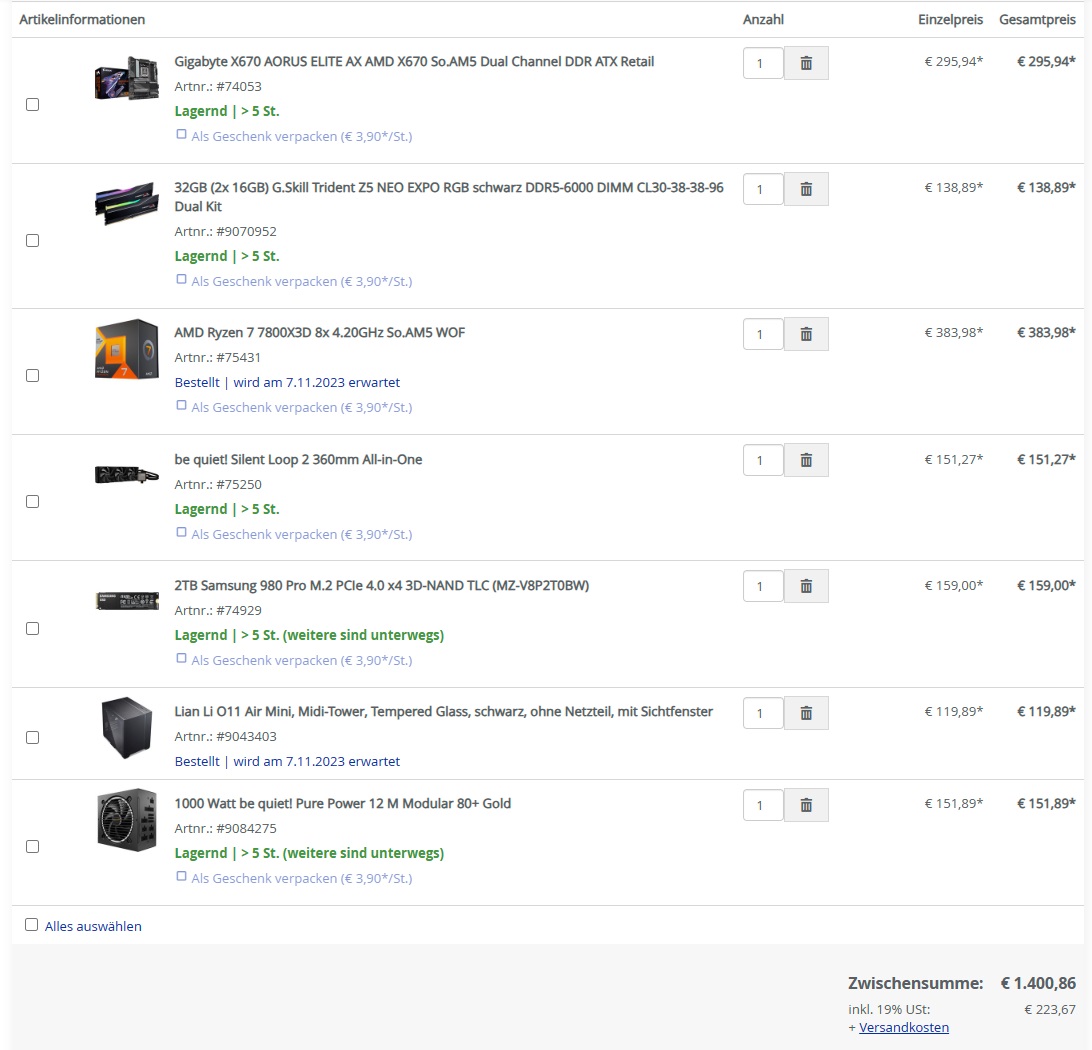Click quantity field for Samsung 980 Pro
The image size is (1092, 1050).
763,586
